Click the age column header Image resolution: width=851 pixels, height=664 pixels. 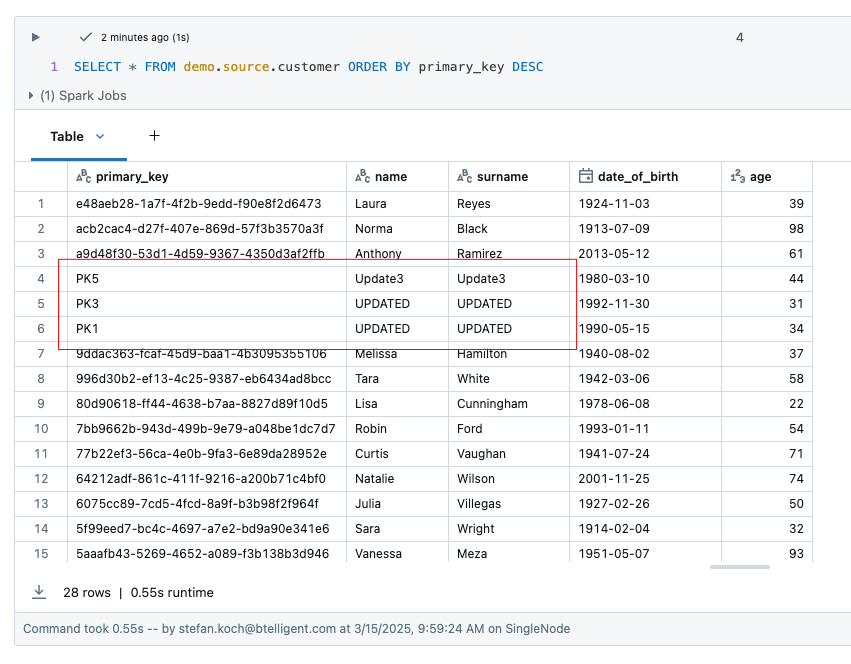[x=760, y=177]
